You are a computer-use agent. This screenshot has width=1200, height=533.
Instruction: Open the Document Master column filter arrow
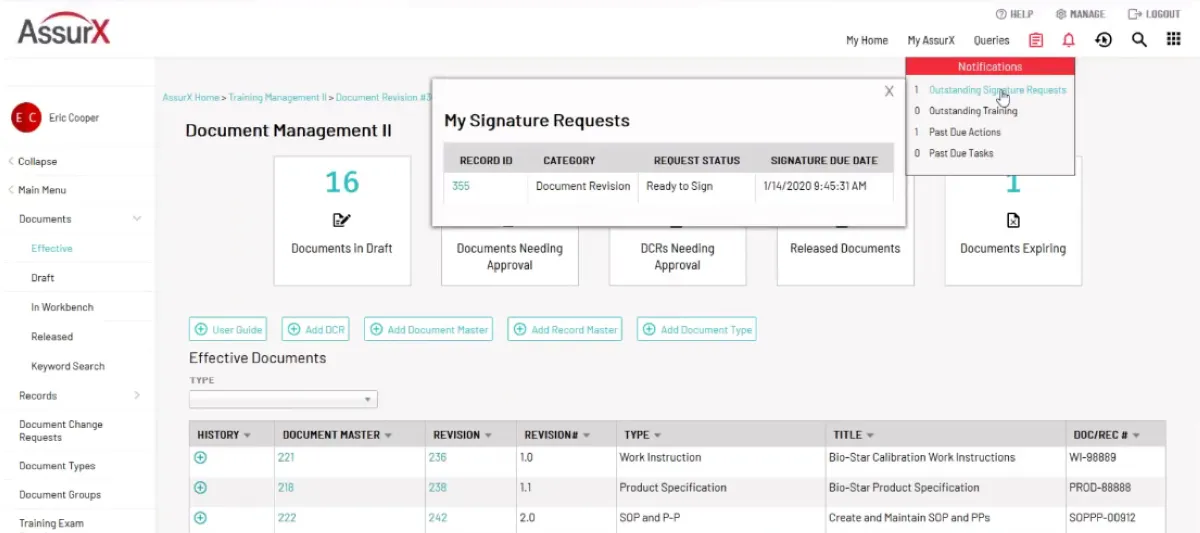[x=387, y=435]
